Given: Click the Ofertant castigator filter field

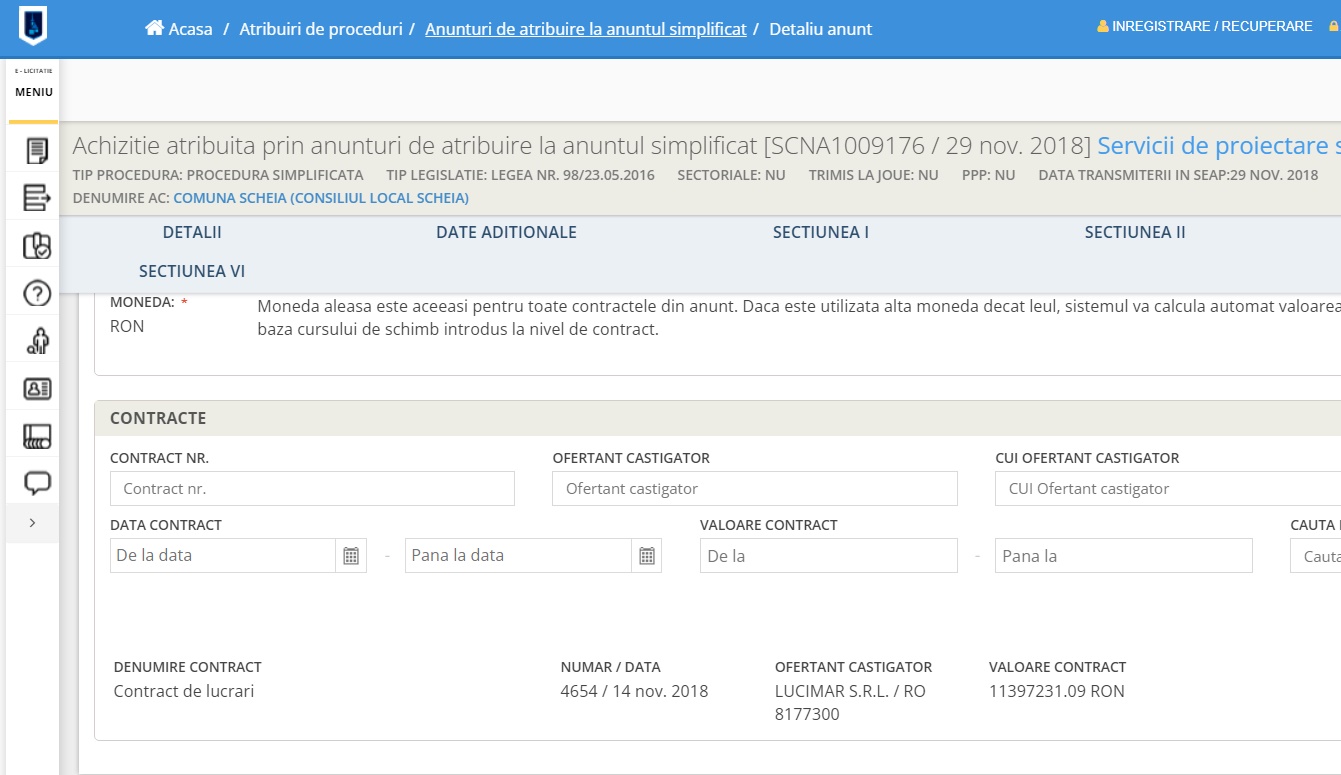Looking at the screenshot, I should pyautogui.click(x=754, y=489).
